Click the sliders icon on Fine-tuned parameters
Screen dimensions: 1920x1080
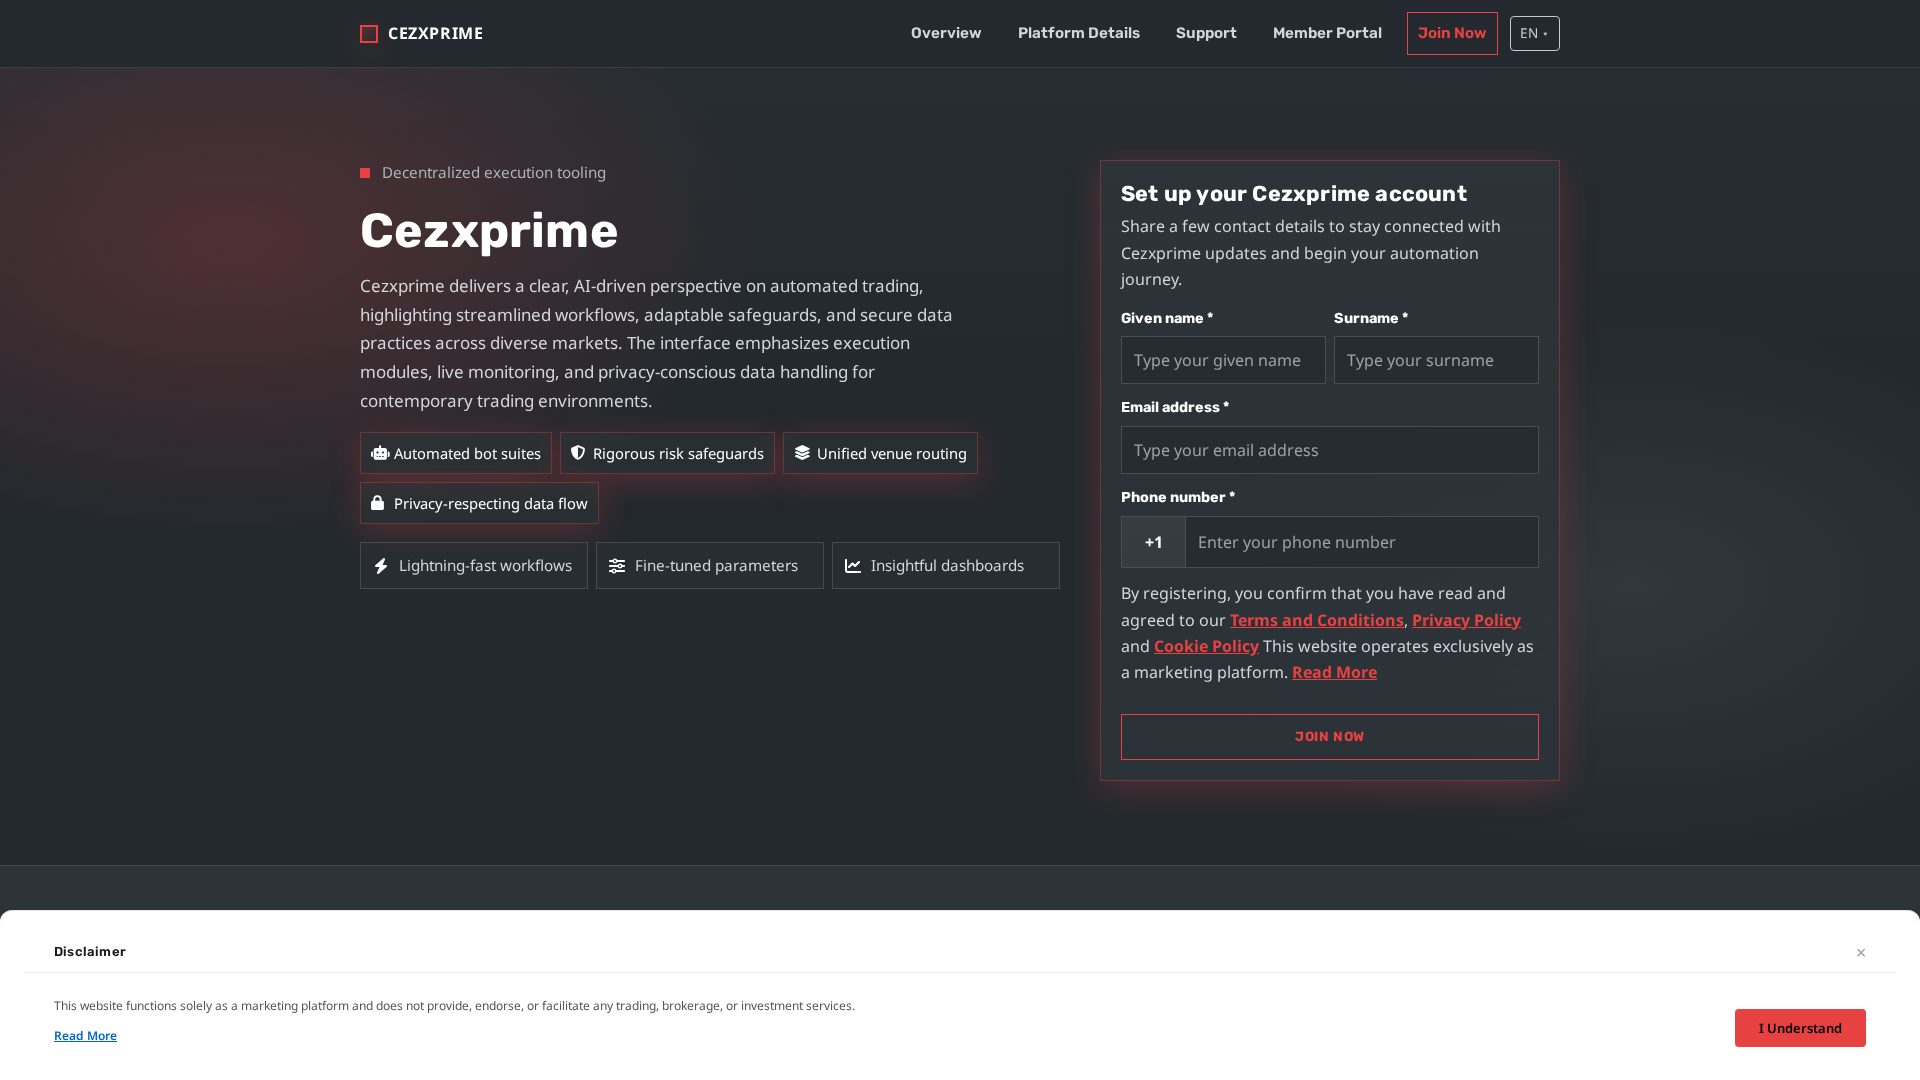(x=617, y=565)
